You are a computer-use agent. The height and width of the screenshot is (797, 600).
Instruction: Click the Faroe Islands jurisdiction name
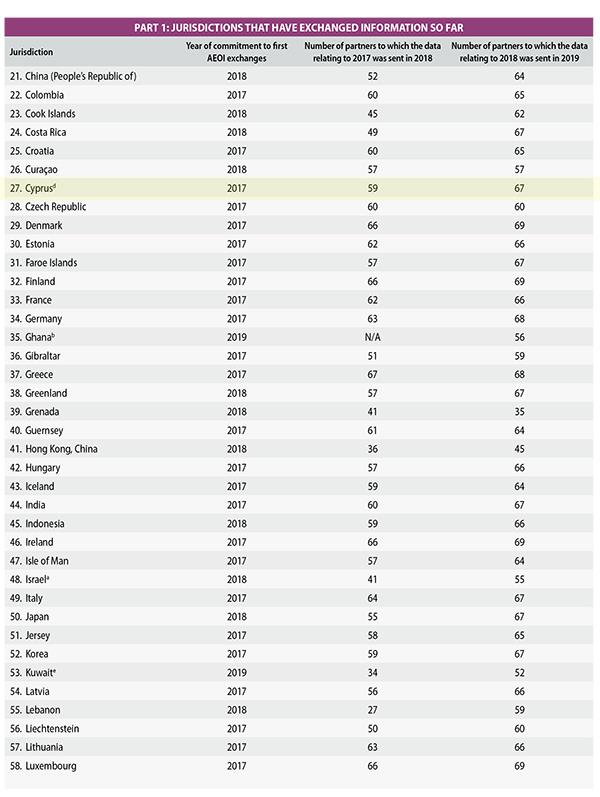[x=48, y=262]
